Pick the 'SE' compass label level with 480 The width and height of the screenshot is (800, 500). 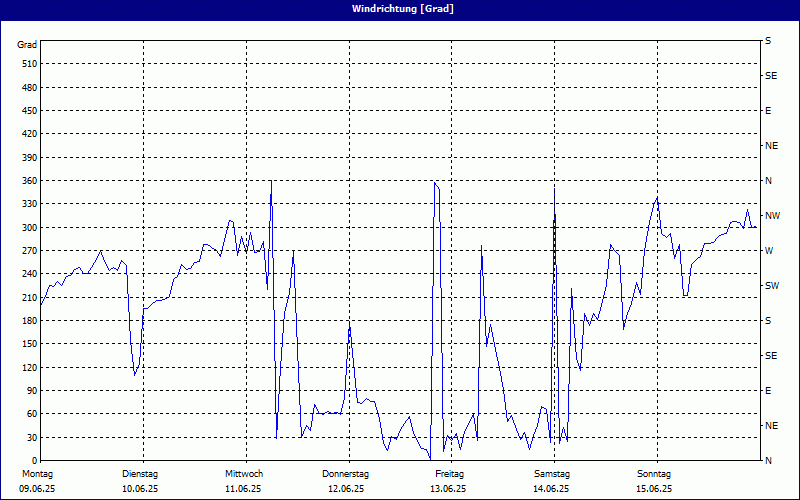[771, 76]
